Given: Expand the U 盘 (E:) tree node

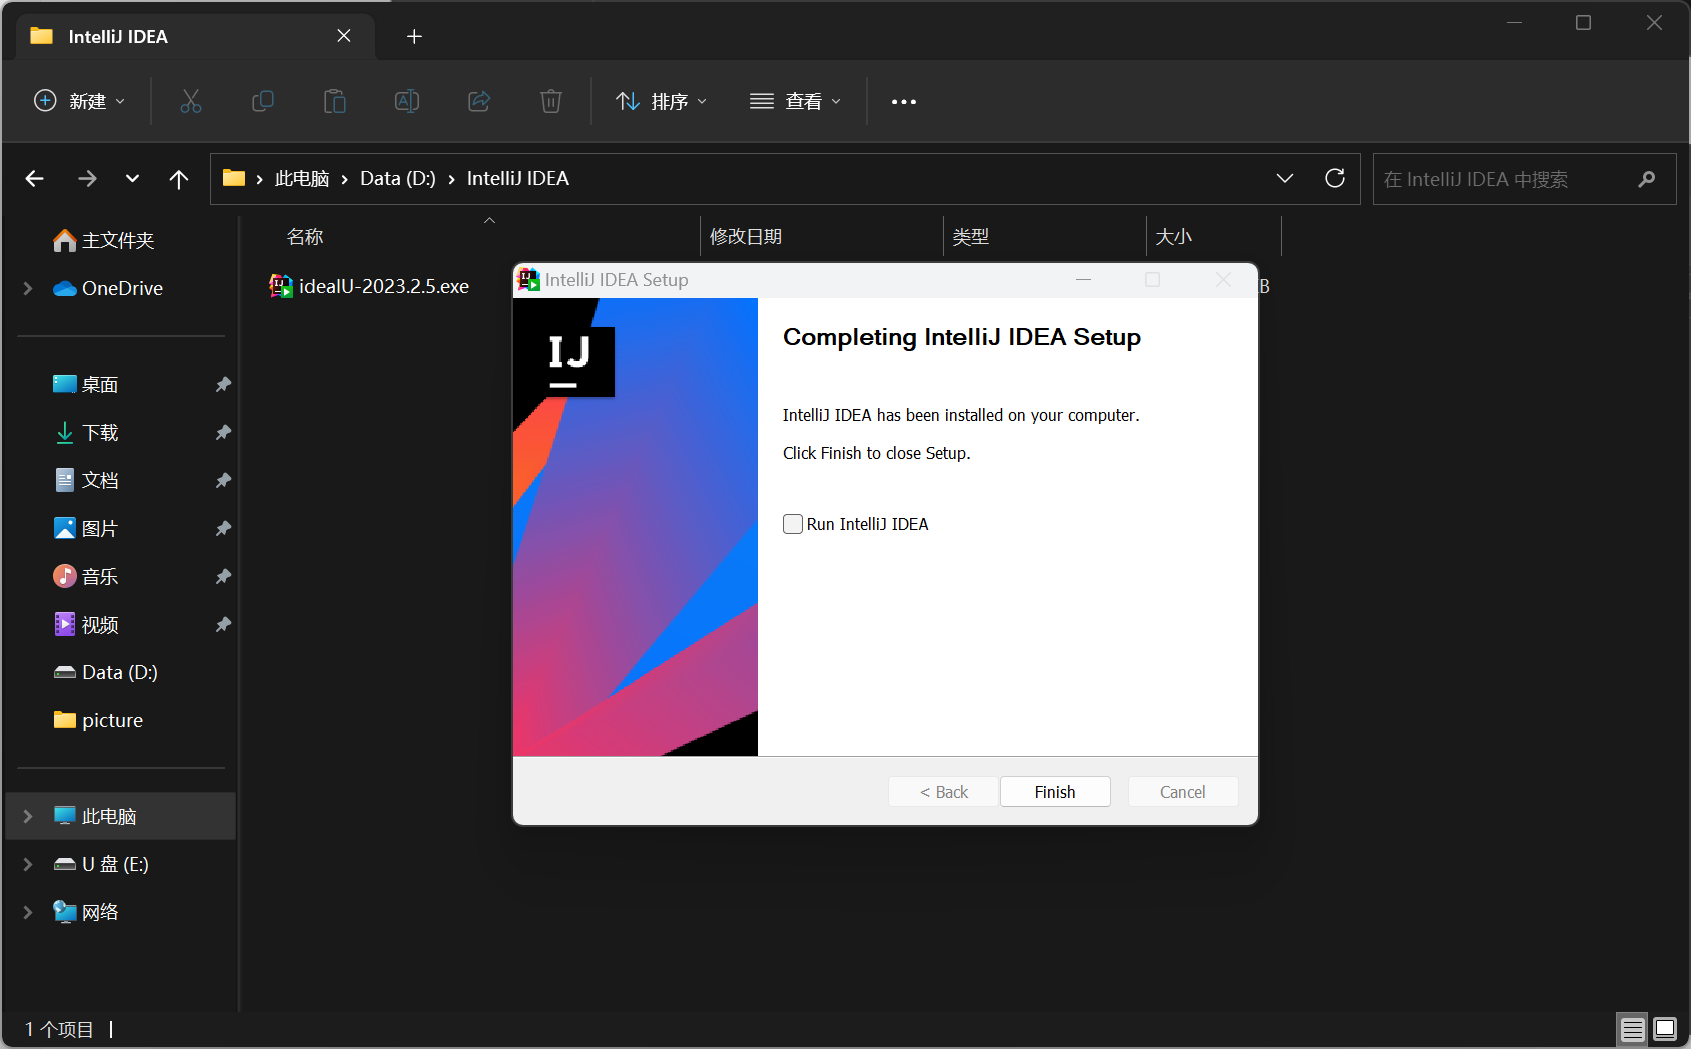Looking at the screenshot, I should coord(28,864).
